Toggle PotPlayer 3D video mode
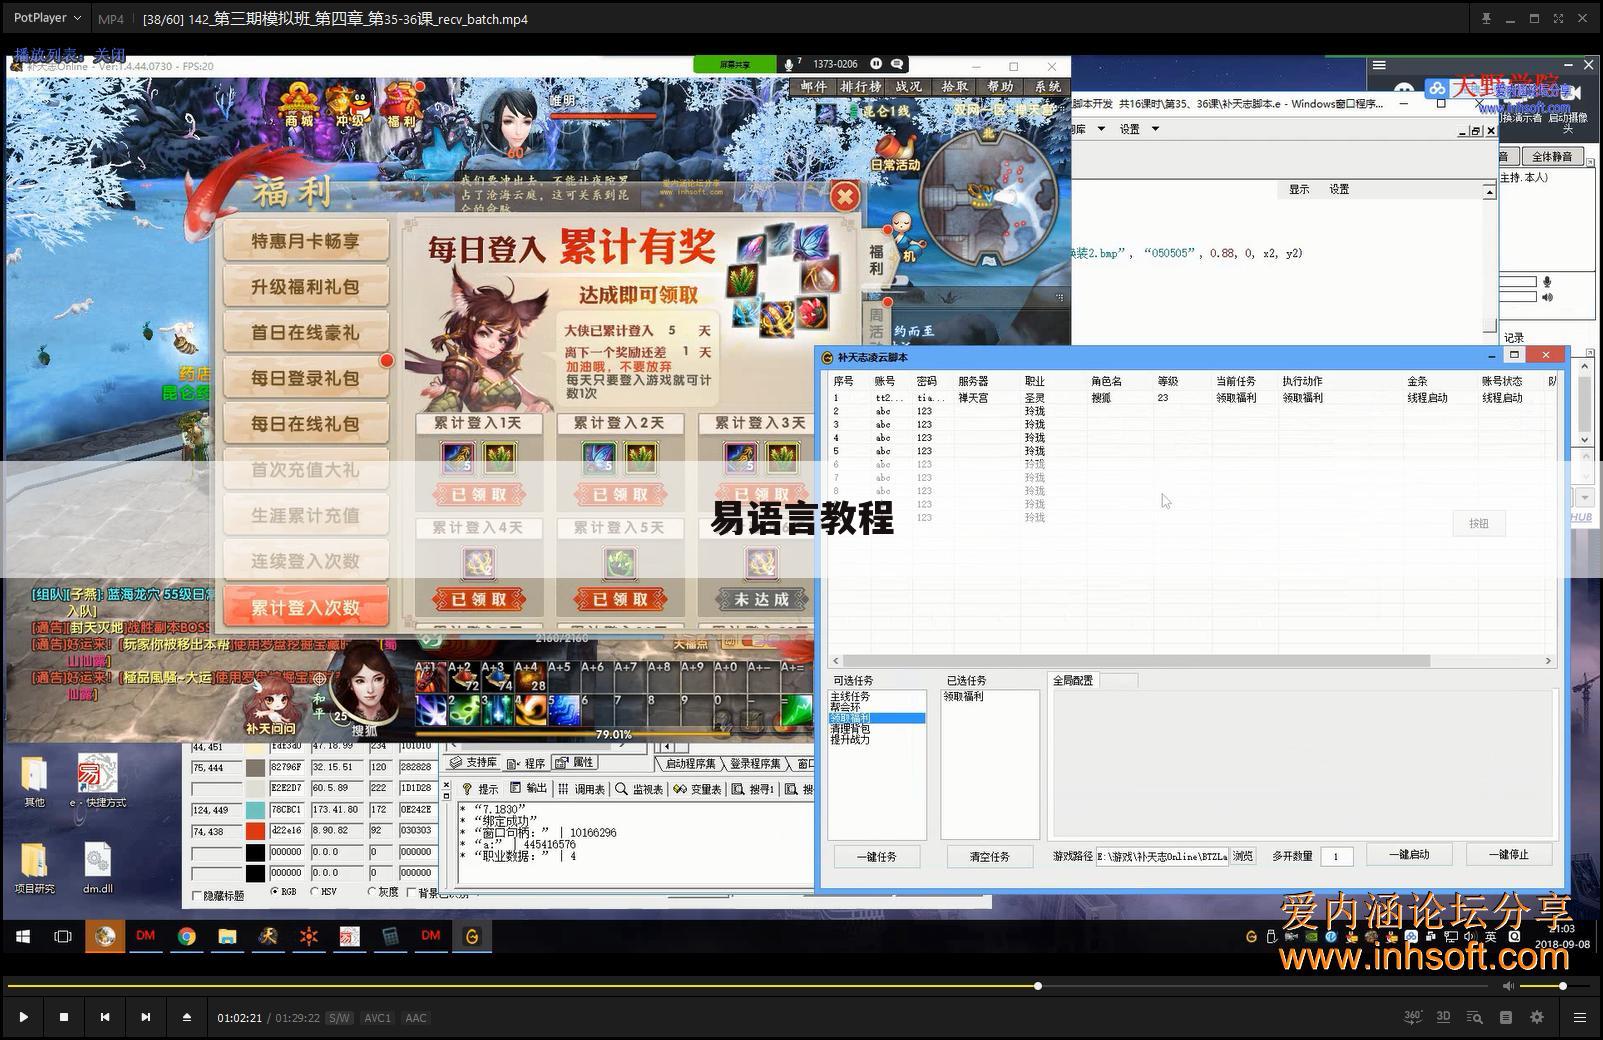1603x1040 pixels. [1443, 1017]
